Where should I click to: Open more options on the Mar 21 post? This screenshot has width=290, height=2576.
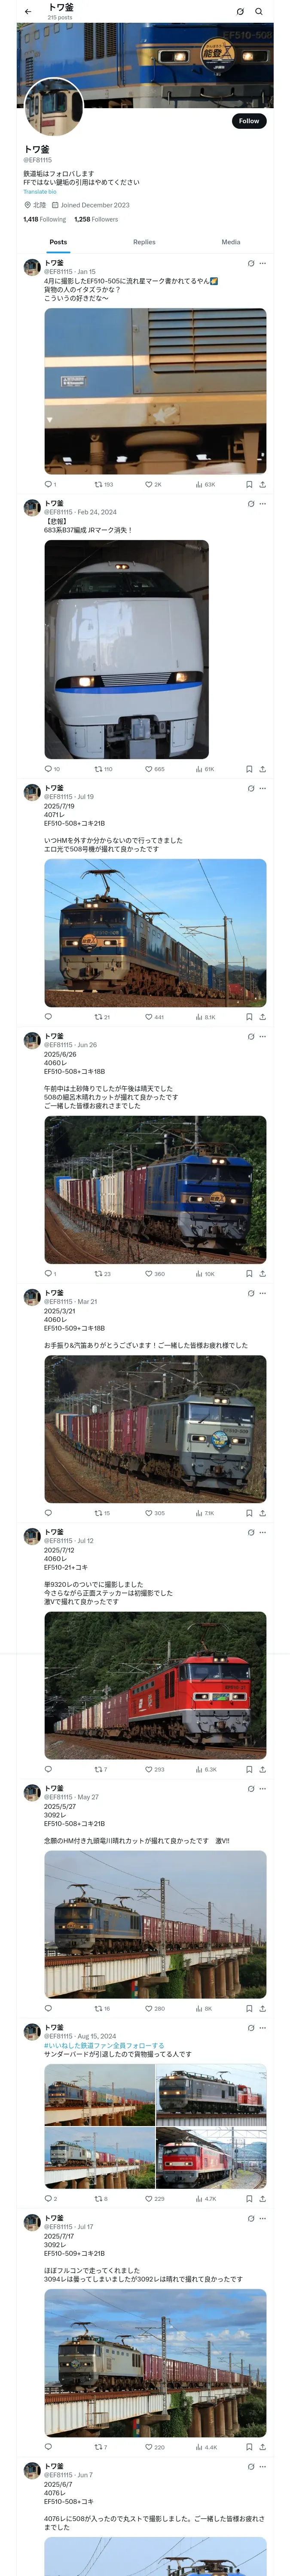point(263,1293)
